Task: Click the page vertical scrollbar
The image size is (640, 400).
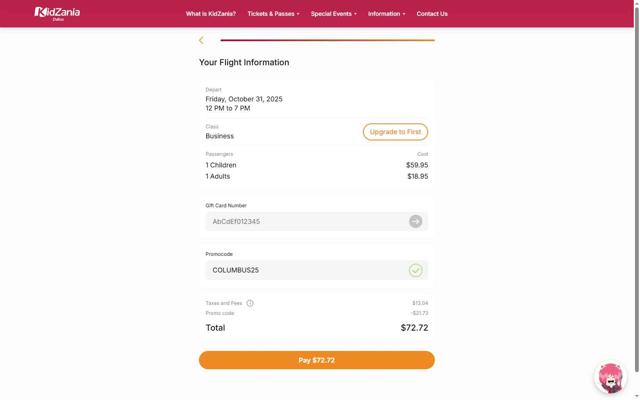Action: click(636, 200)
